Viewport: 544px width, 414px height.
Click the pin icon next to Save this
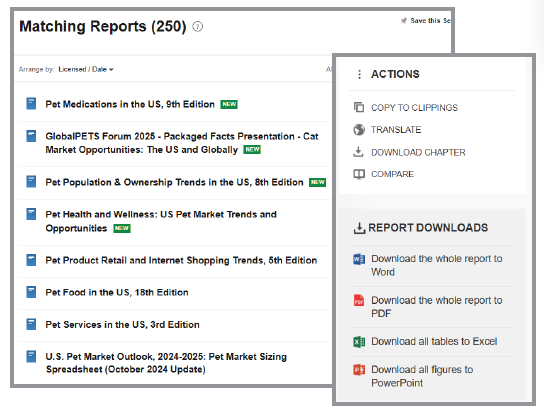[403, 21]
